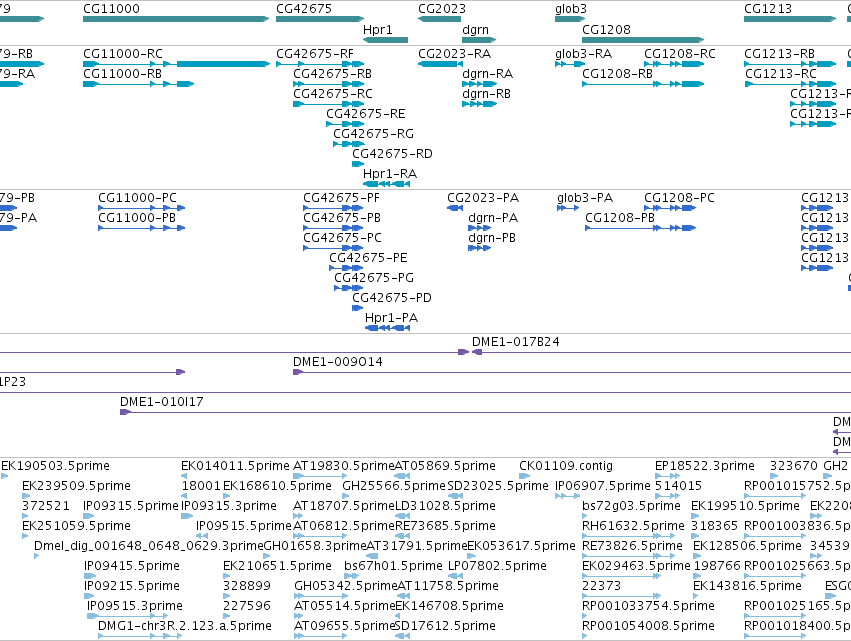
Task: Click BAC clone DME1-010I17
Action: click(485, 412)
